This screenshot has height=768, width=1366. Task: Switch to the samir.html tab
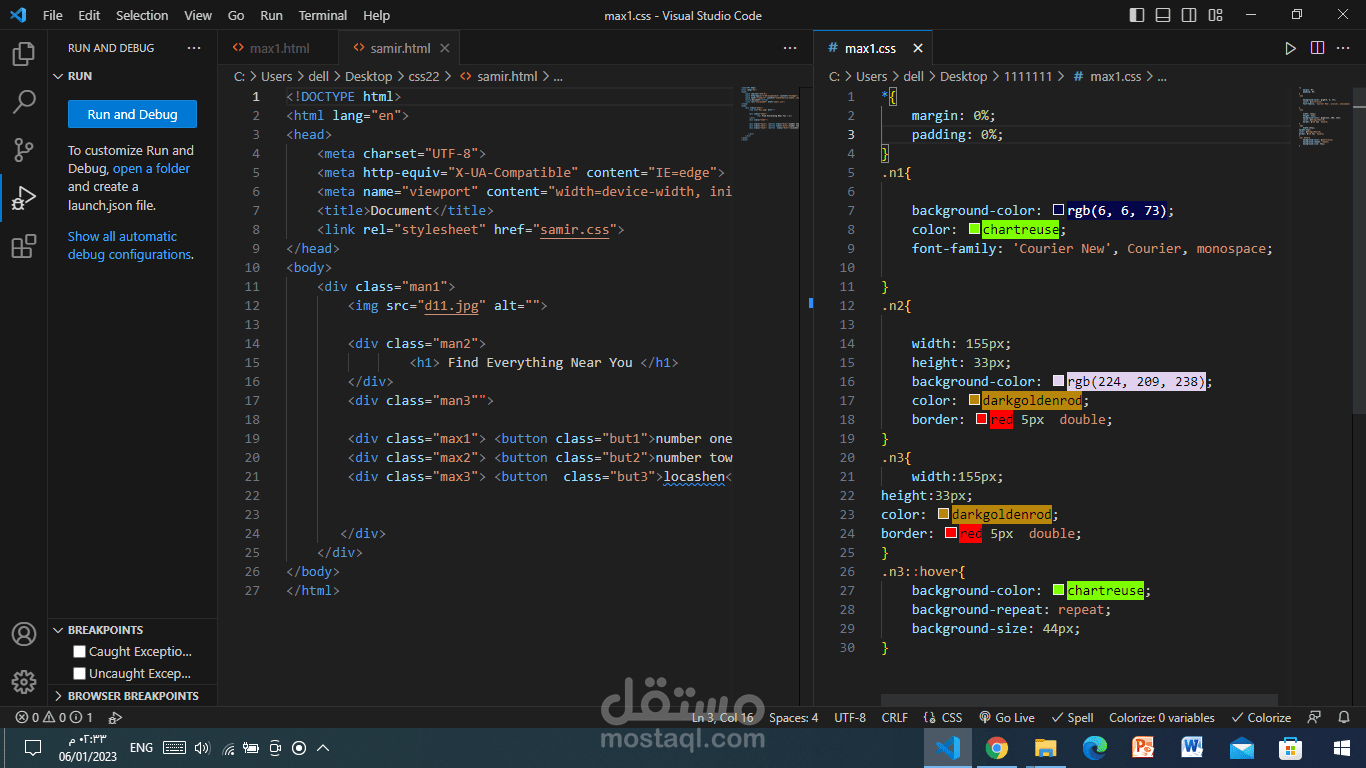(400, 48)
